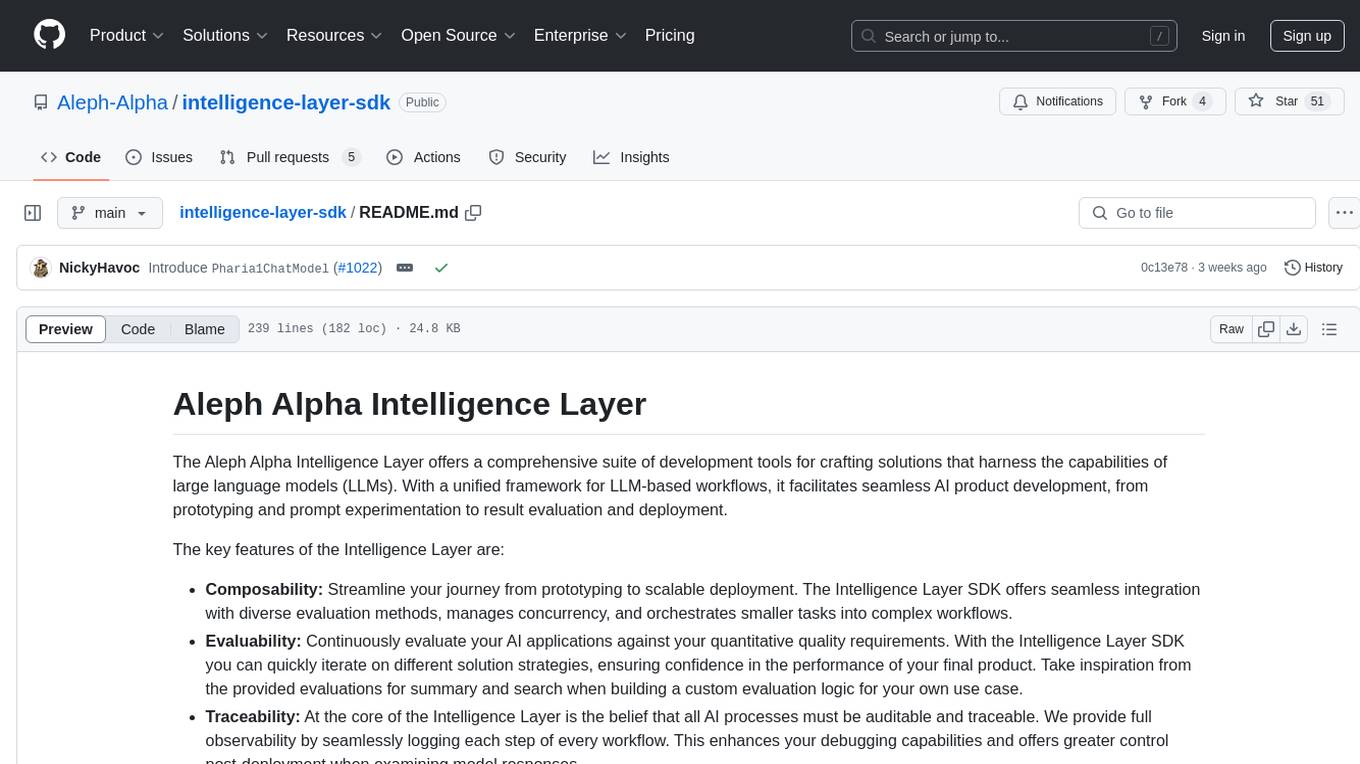Click the Composability bullet heading
Screen dimensions: 1360x764
[x=264, y=589]
